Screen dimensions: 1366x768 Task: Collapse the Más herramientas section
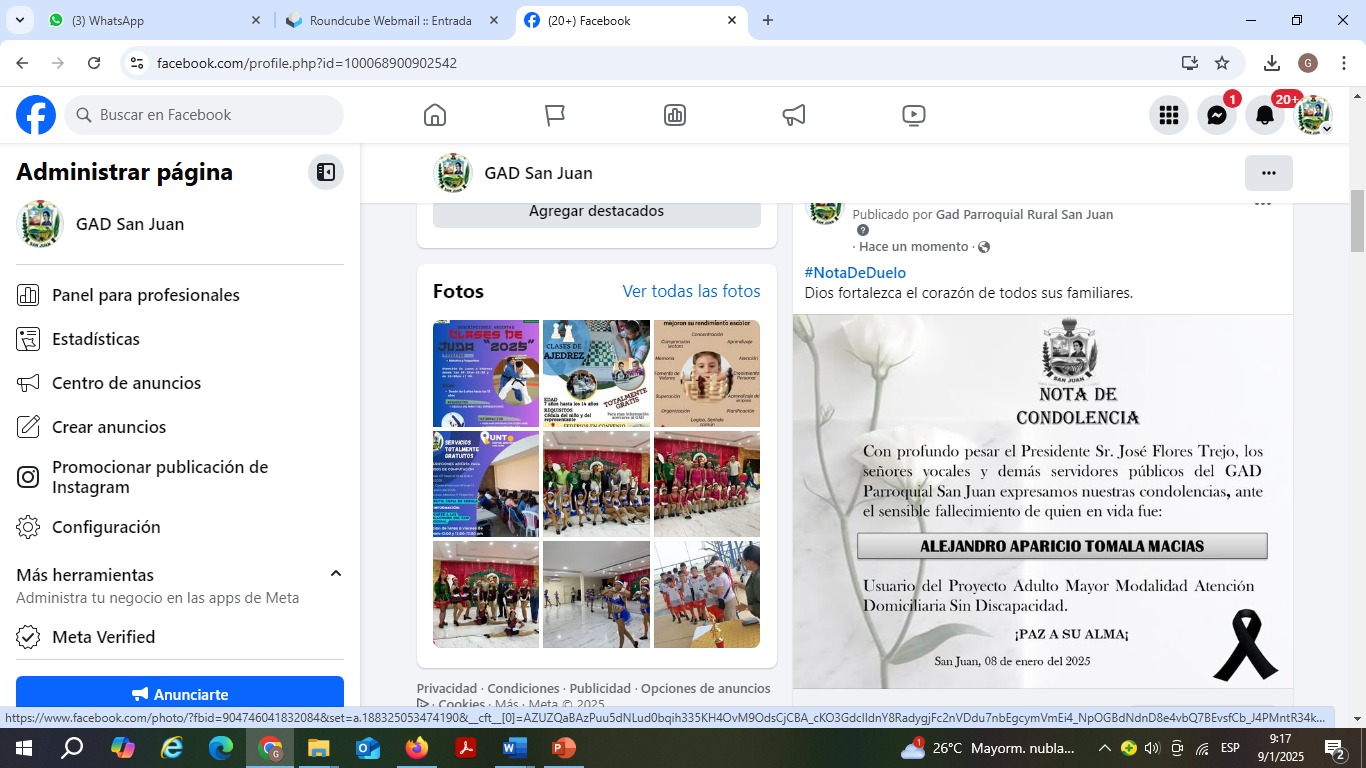pyautogui.click(x=336, y=574)
